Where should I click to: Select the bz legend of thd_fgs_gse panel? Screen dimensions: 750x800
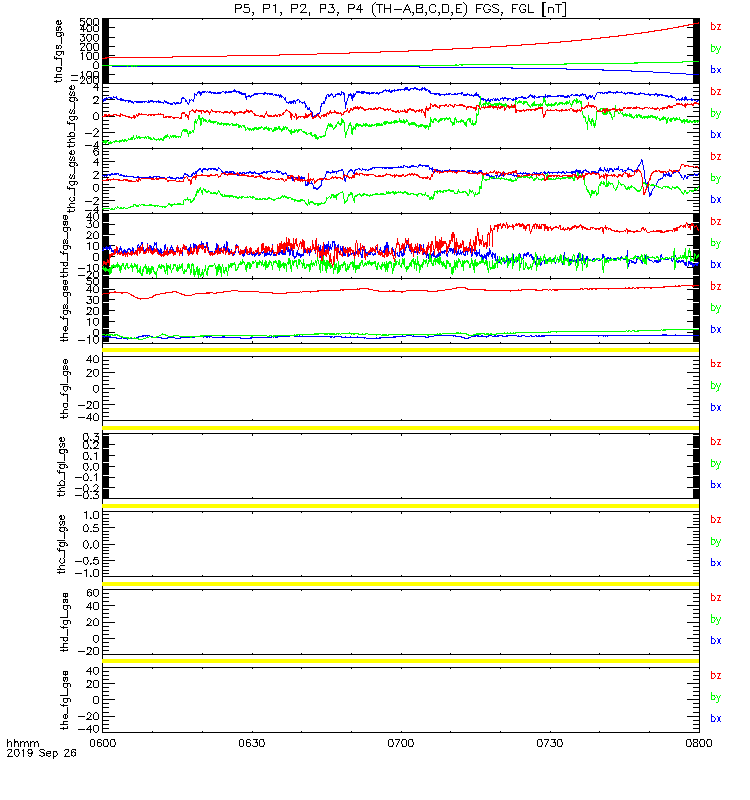pos(716,221)
